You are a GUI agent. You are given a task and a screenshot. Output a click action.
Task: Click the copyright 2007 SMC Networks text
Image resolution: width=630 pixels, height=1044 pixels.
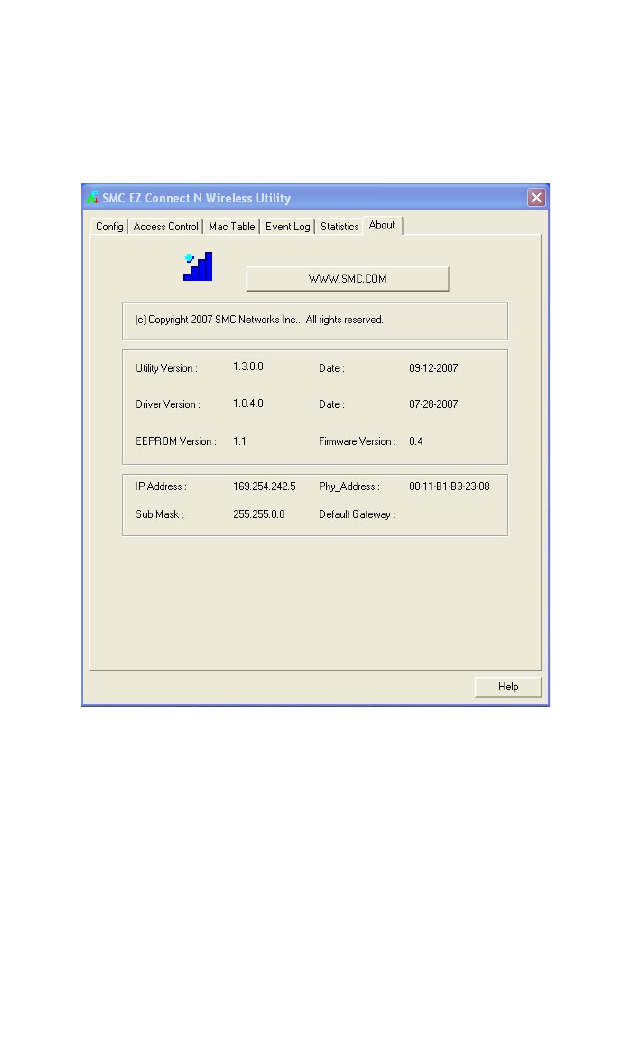(259, 320)
